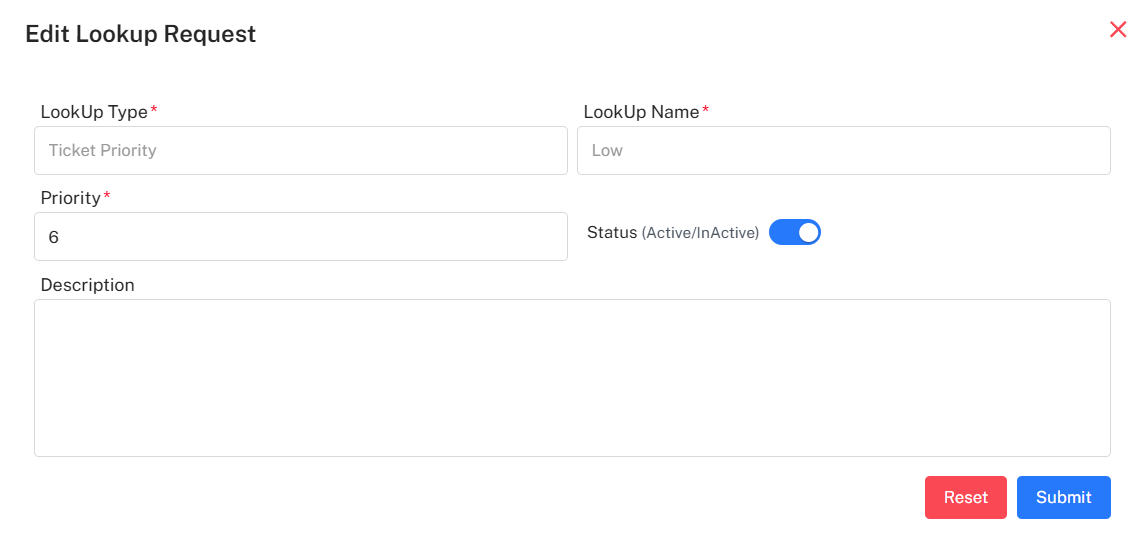Click the LookUp Type label

pyautogui.click(x=94, y=112)
